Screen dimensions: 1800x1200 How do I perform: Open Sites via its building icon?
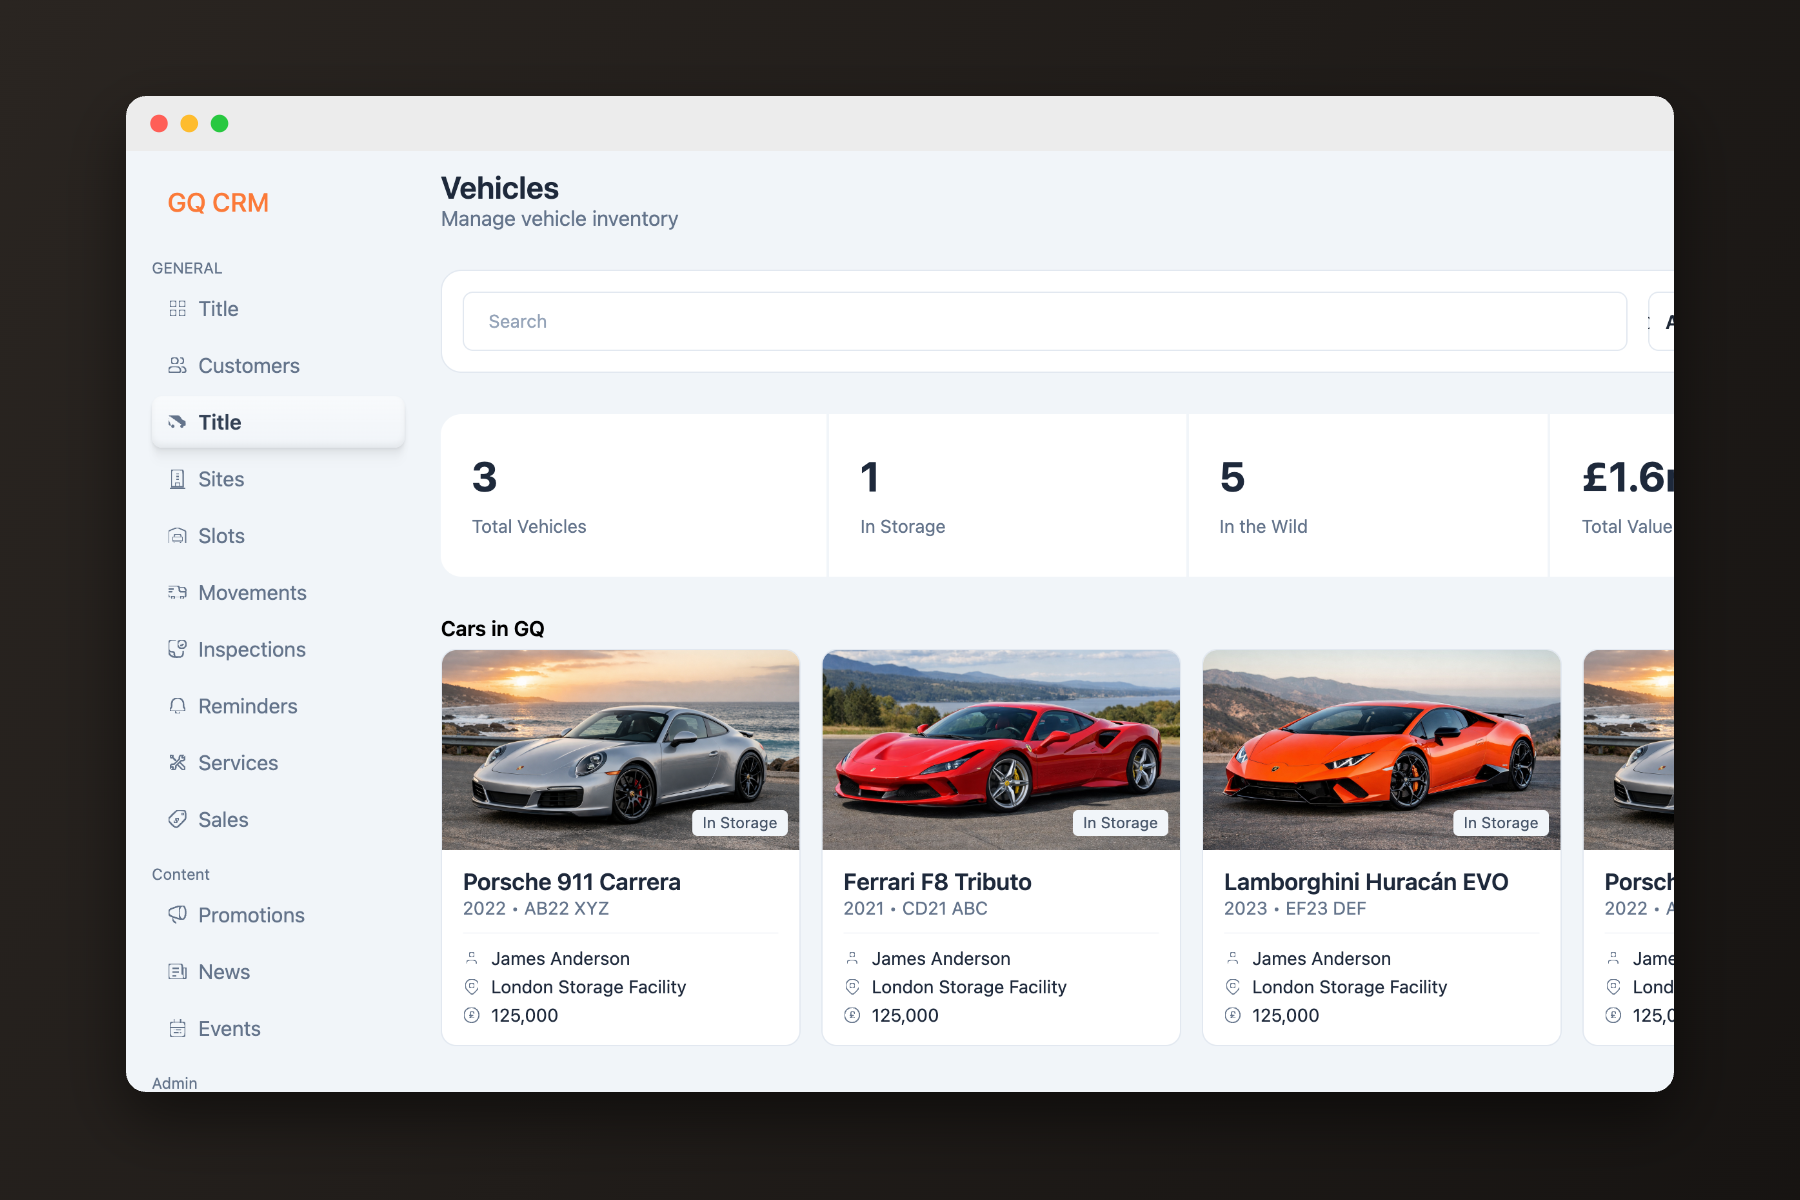coord(177,479)
